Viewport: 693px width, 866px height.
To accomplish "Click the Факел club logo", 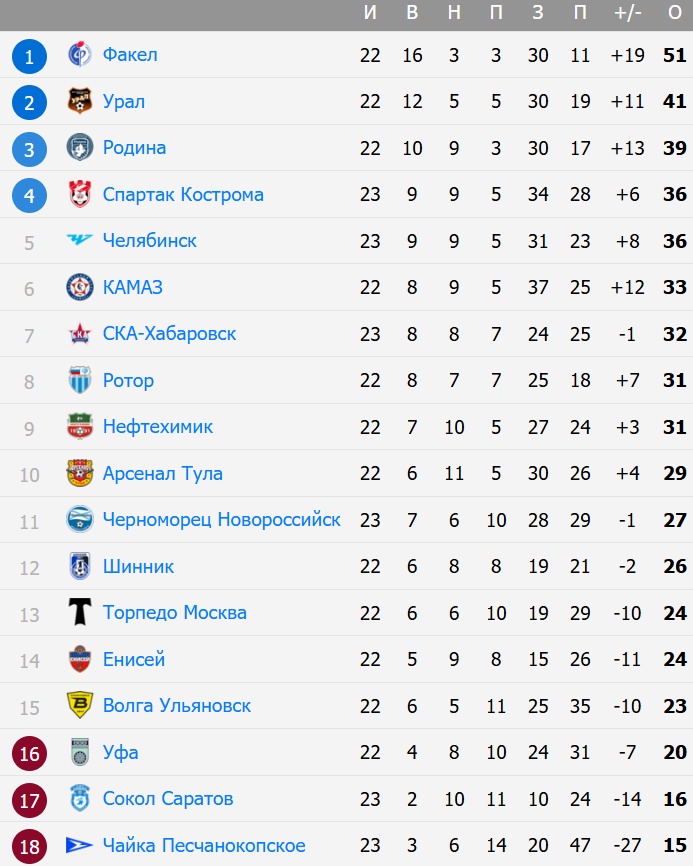I will tap(80, 55).
